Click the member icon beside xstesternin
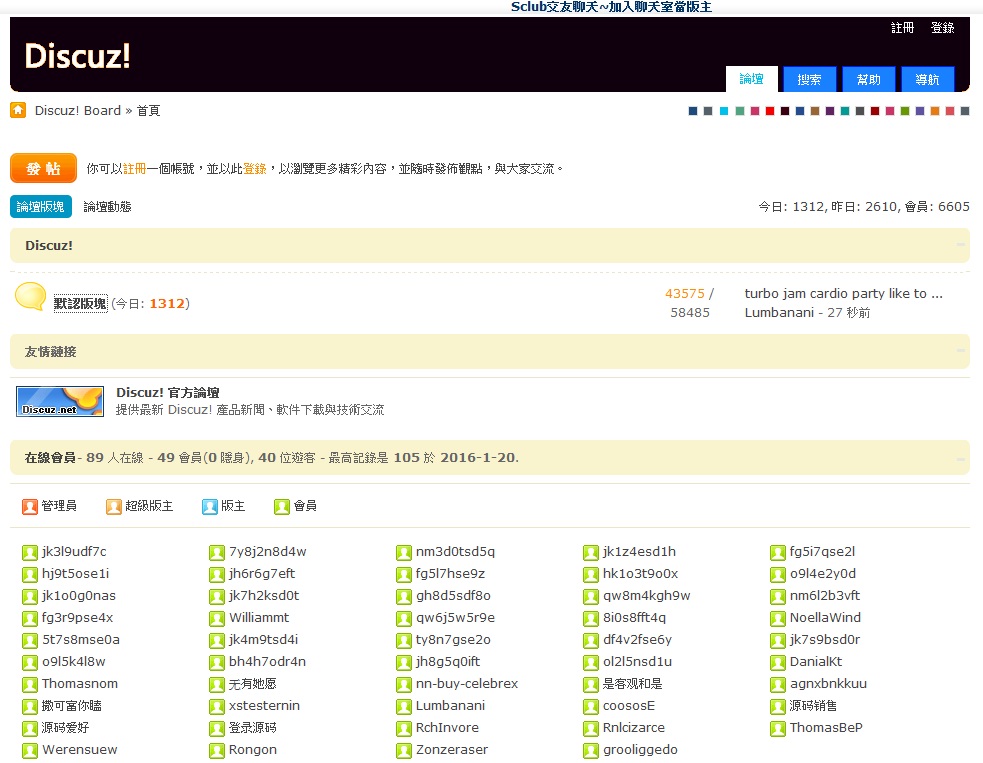The width and height of the screenshot is (983, 763). [x=217, y=707]
